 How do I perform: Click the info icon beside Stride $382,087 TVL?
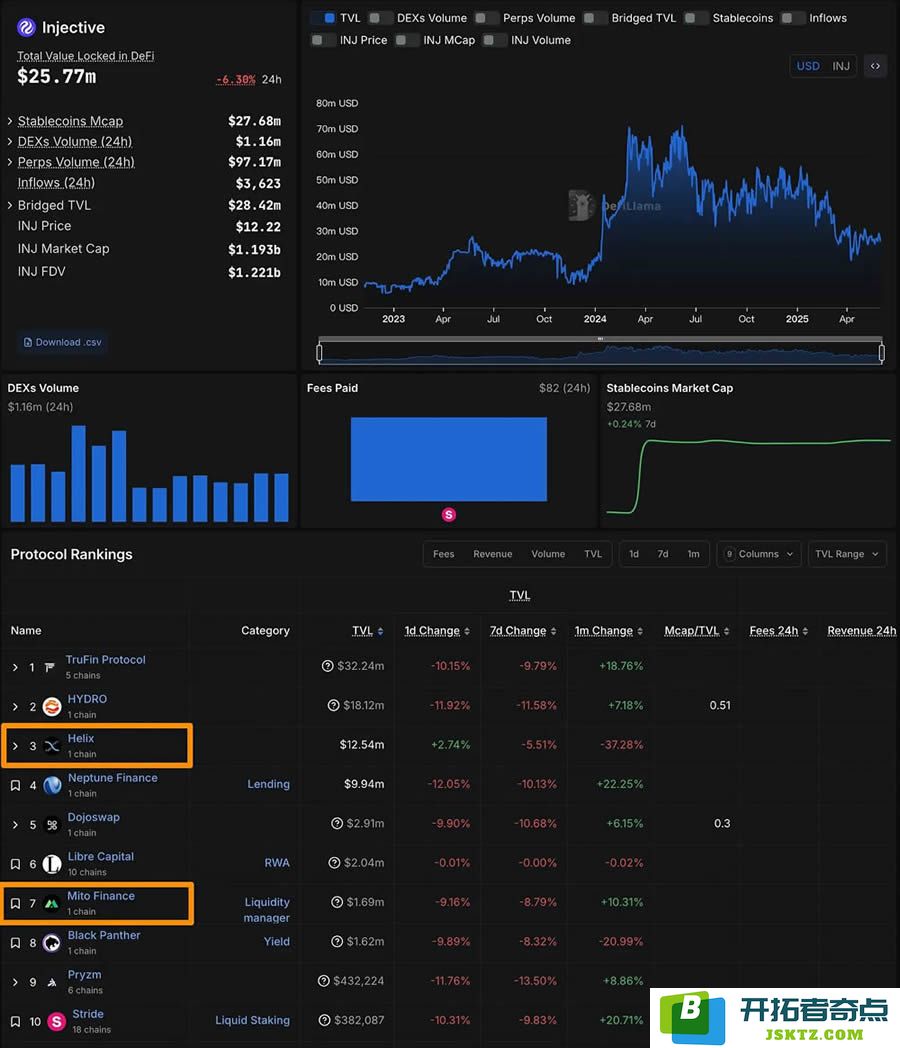pyautogui.click(x=325, y=1020)
